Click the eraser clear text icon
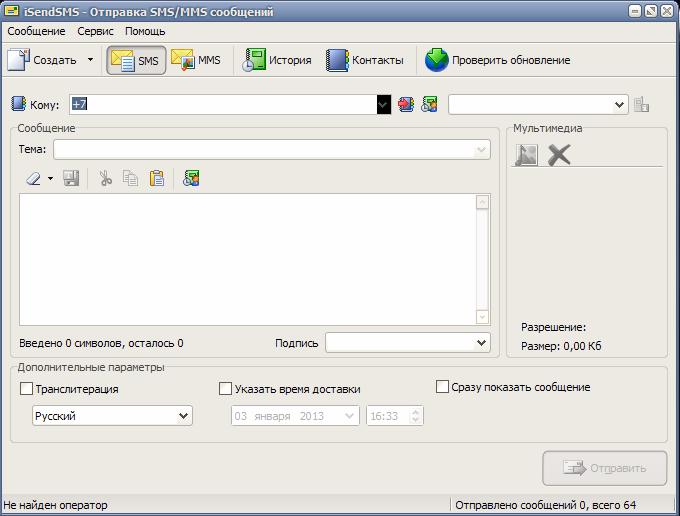 point(33,178)
